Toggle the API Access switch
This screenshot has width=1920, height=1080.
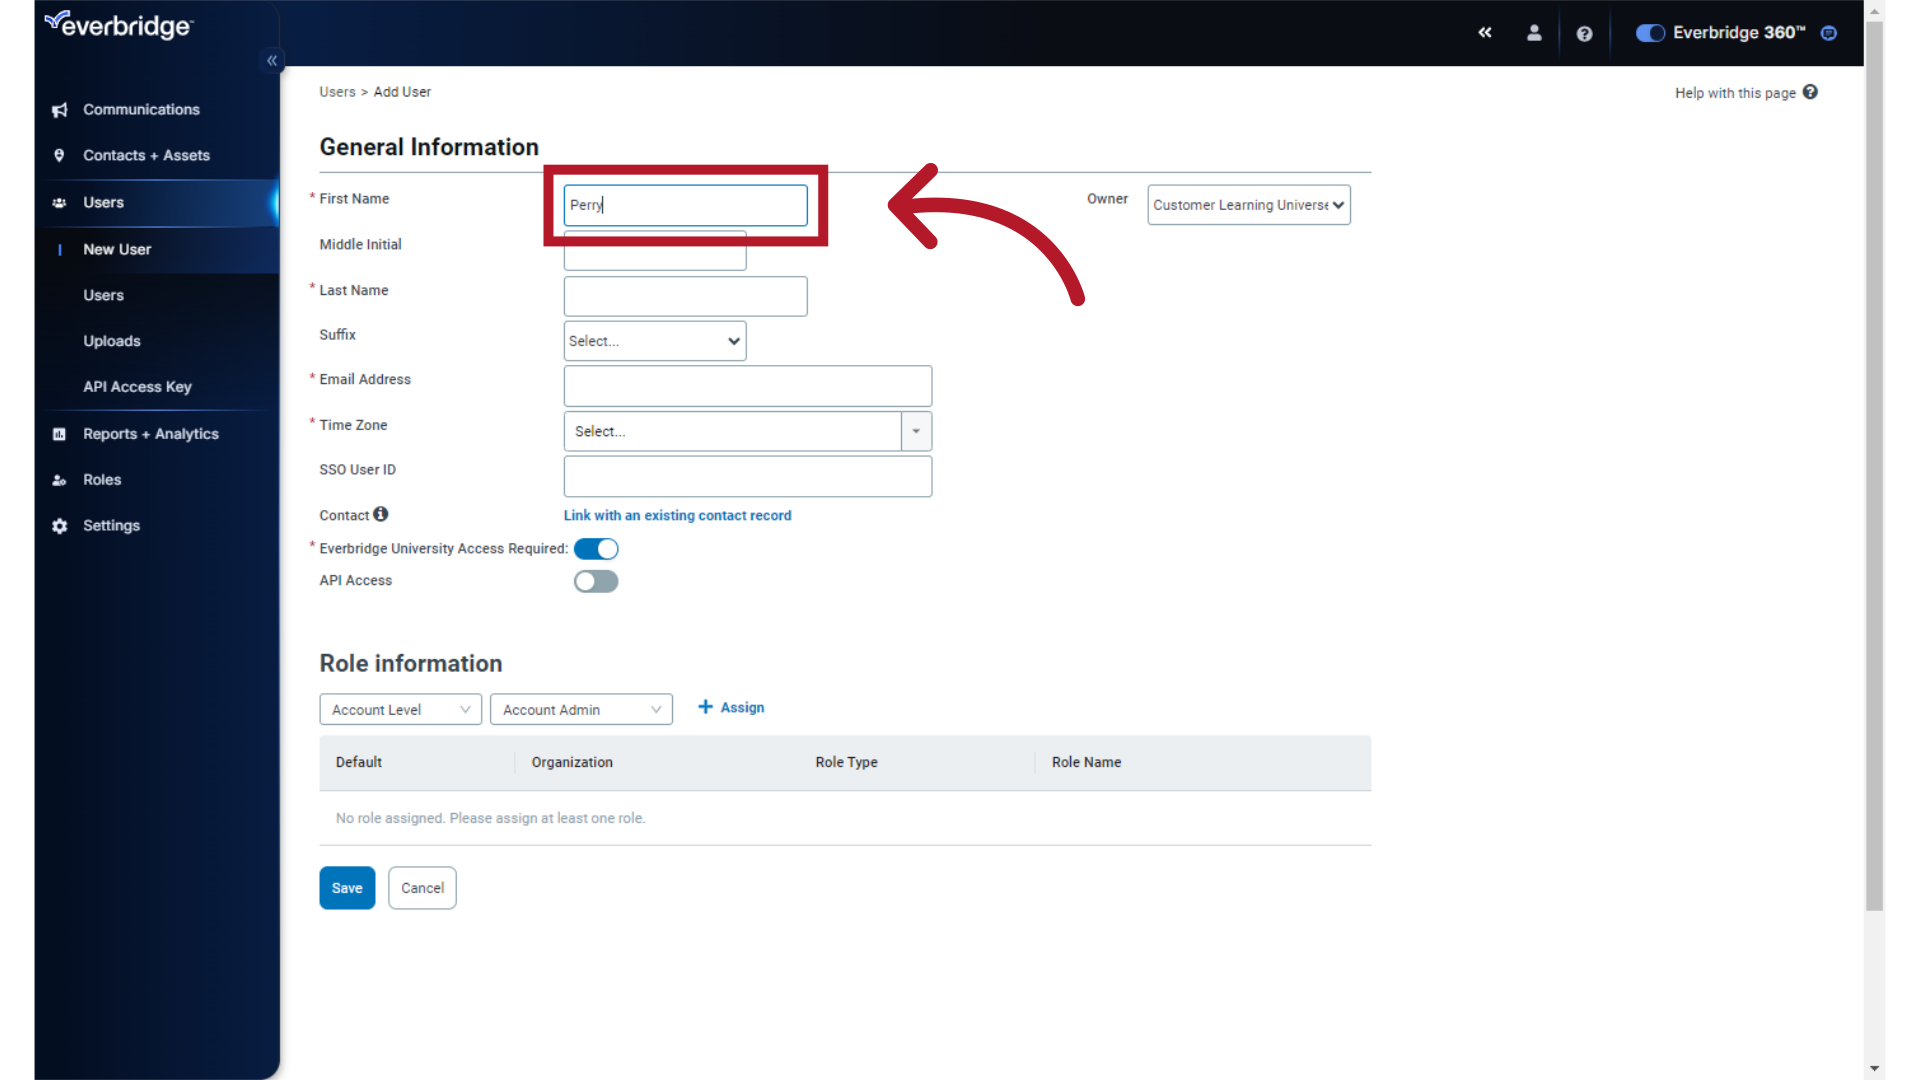596,580
